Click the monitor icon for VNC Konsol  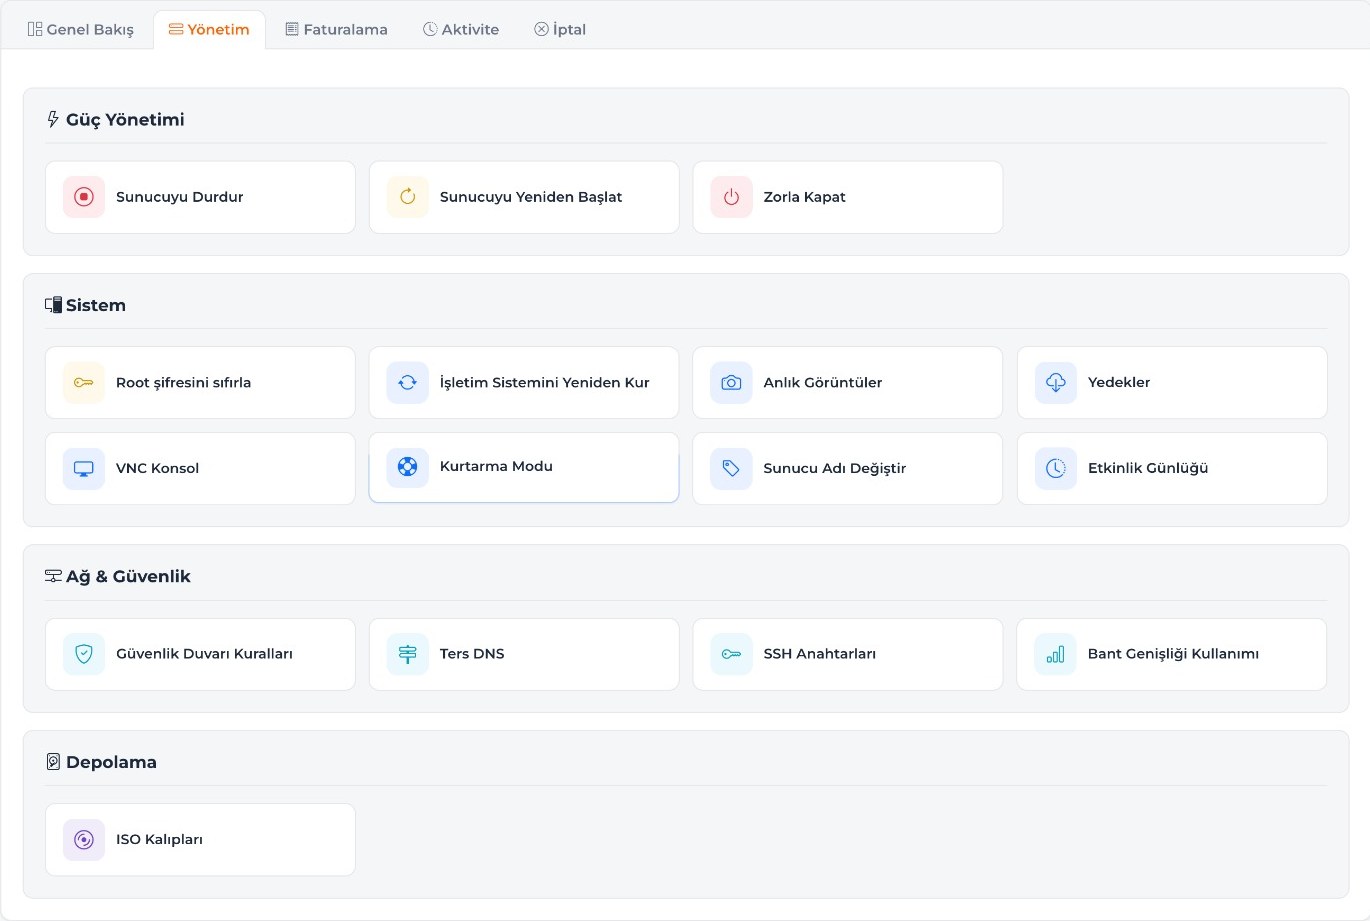coord(84,468)
